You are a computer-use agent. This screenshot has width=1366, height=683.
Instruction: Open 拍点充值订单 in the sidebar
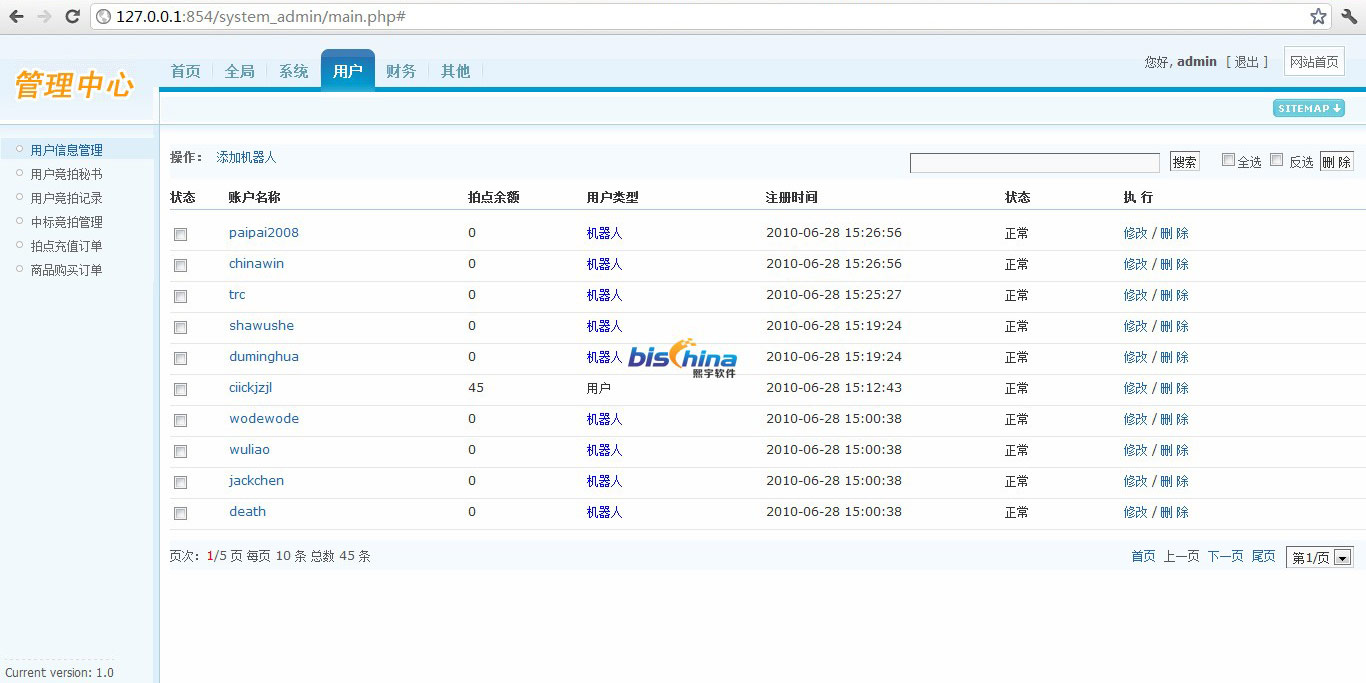tap(67, 246)
